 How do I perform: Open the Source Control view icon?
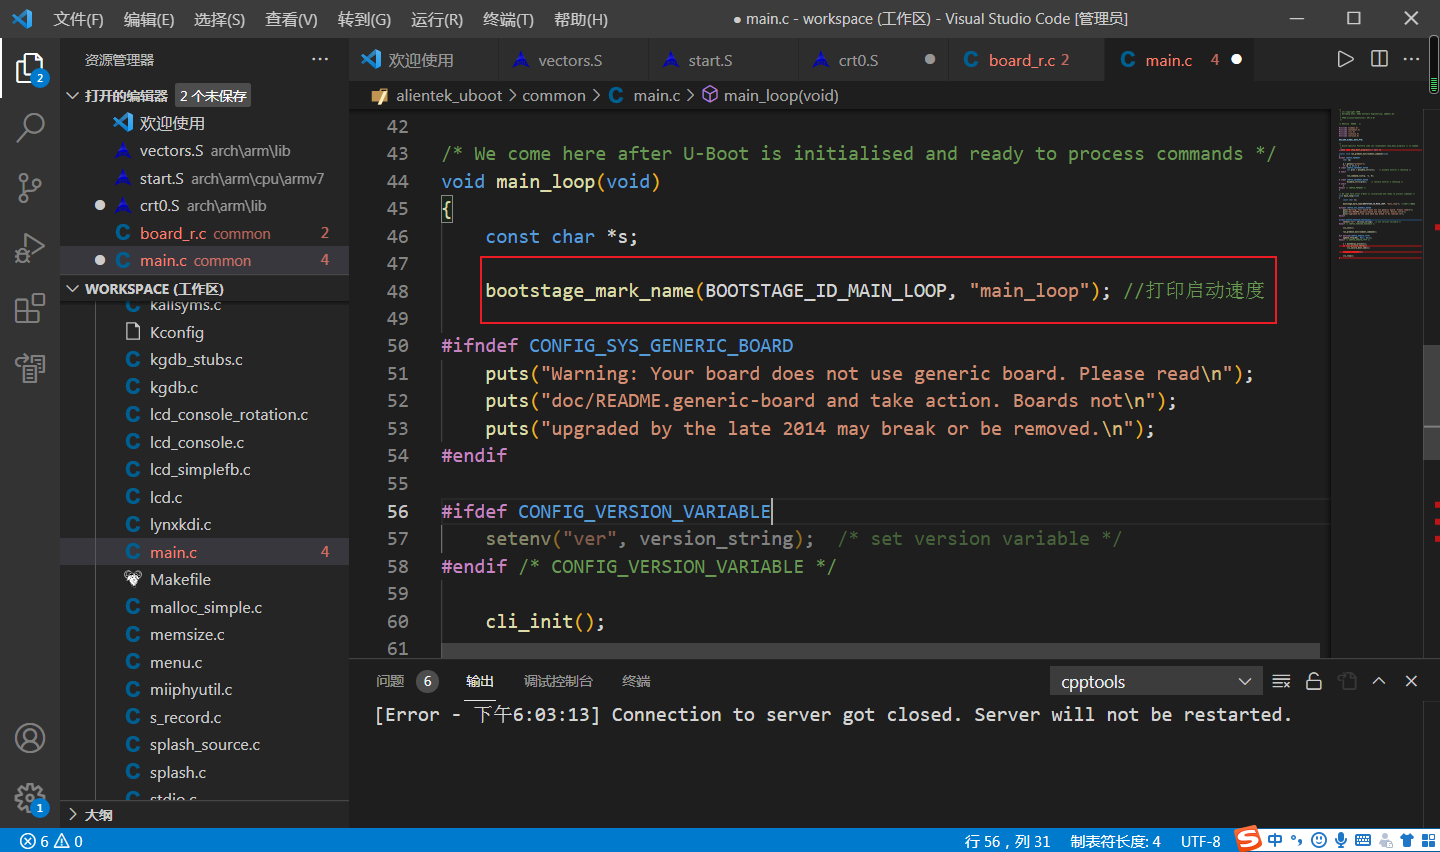tap(30, 187)
